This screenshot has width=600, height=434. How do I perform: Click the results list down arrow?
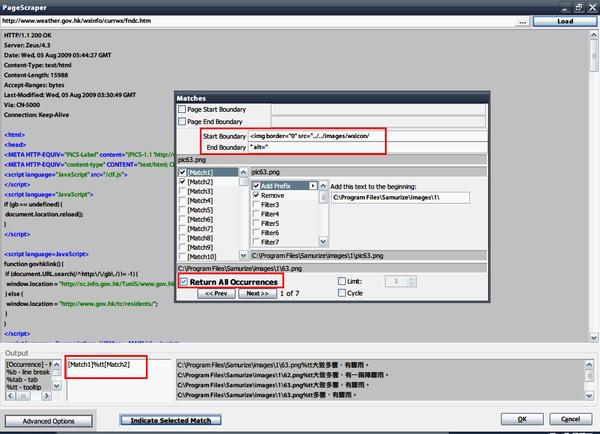pyautogui.click(x=589, y=396)
